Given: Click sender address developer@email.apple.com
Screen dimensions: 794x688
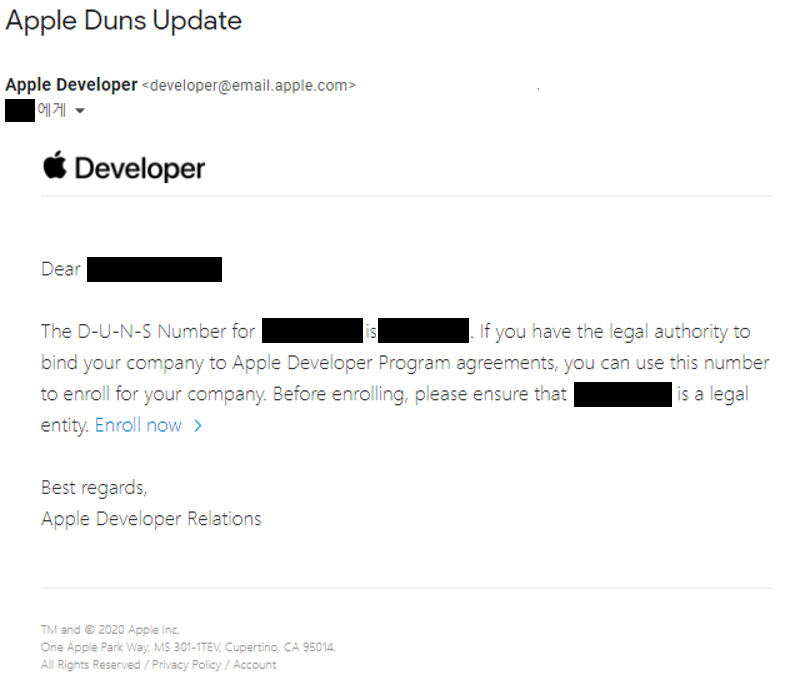Looking at the screenshot, I should coord(249,85).
